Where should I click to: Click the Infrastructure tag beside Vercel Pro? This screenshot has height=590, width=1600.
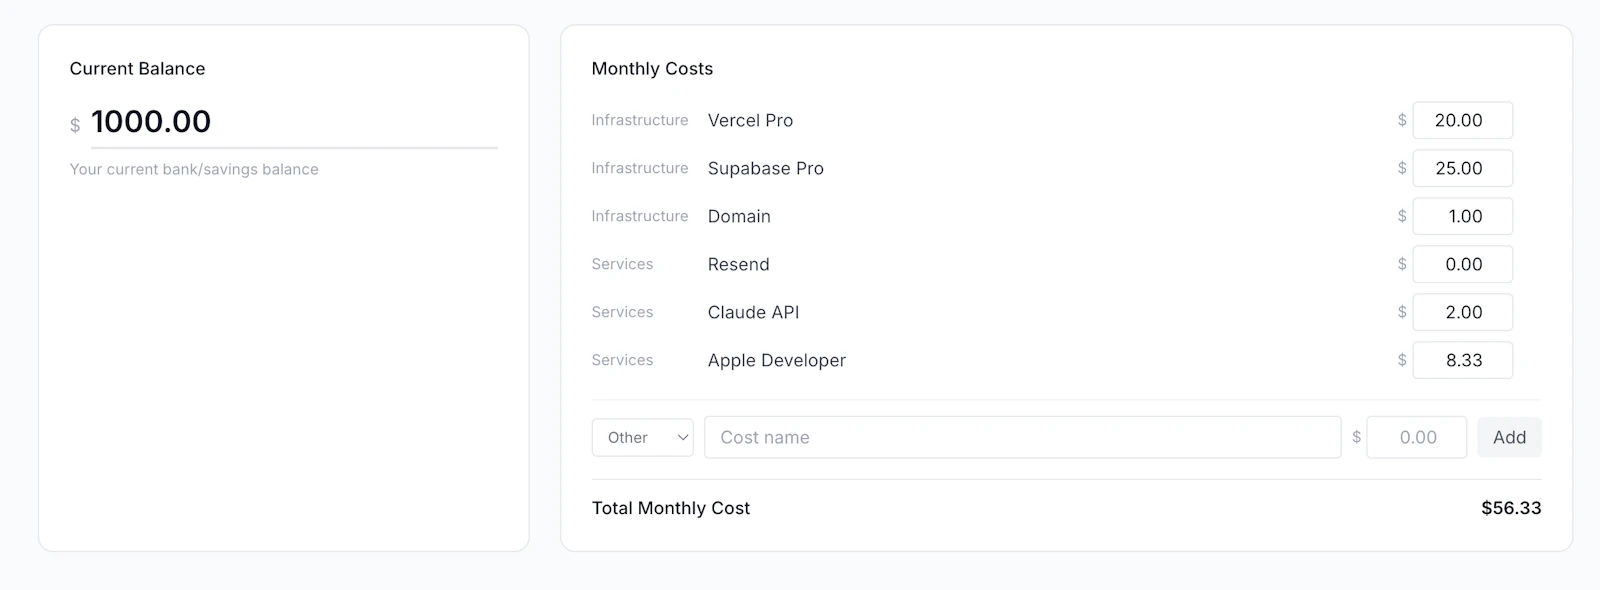pos(640,120)
